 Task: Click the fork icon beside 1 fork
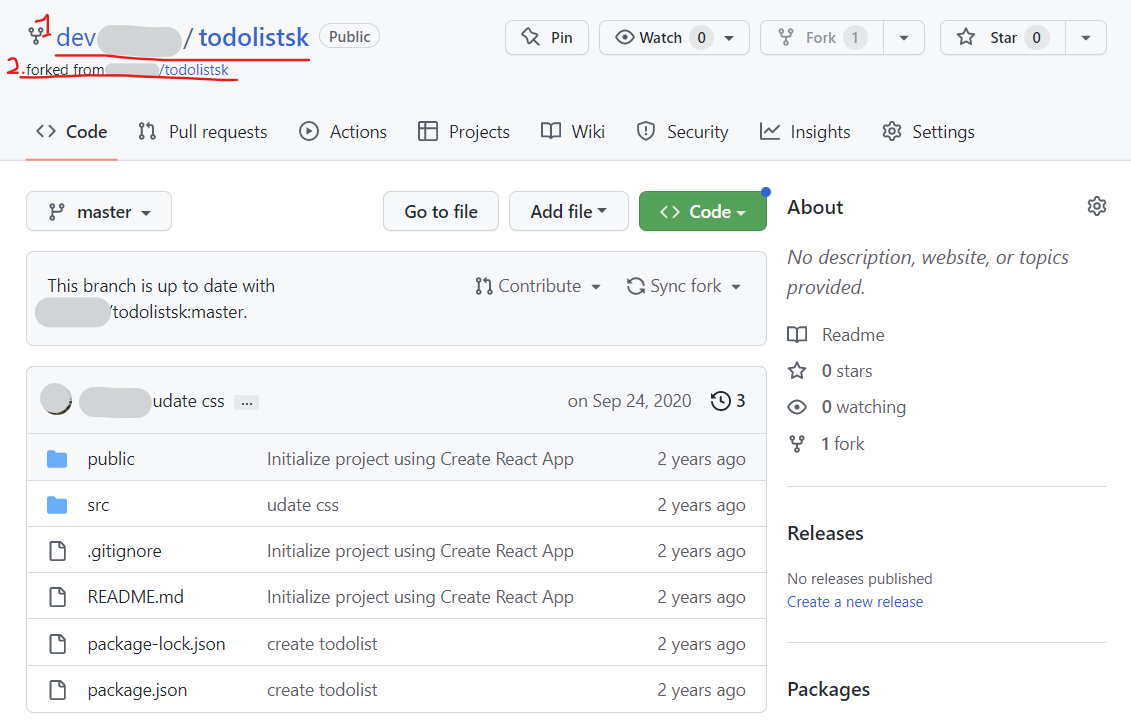pos(797,443)
